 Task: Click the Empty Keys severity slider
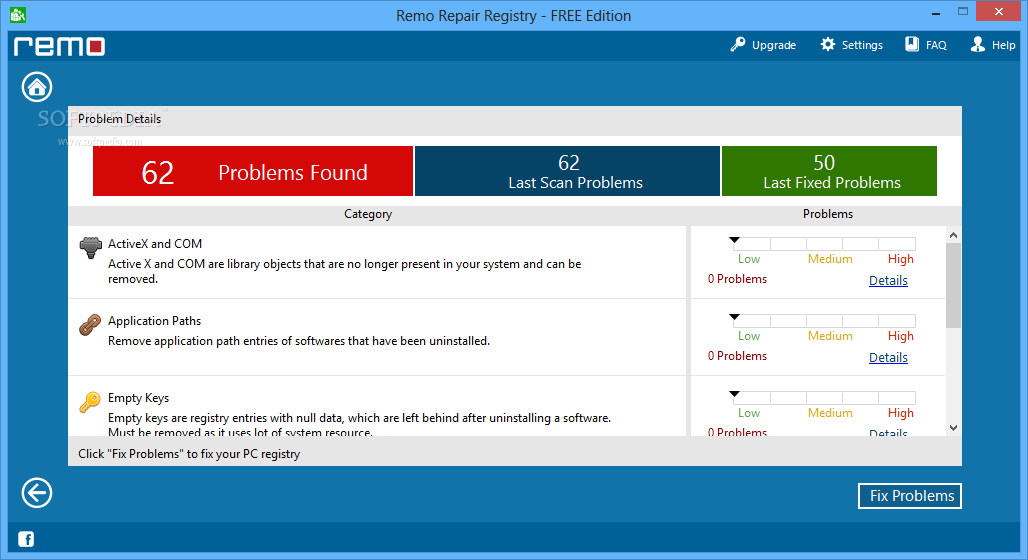824,397
